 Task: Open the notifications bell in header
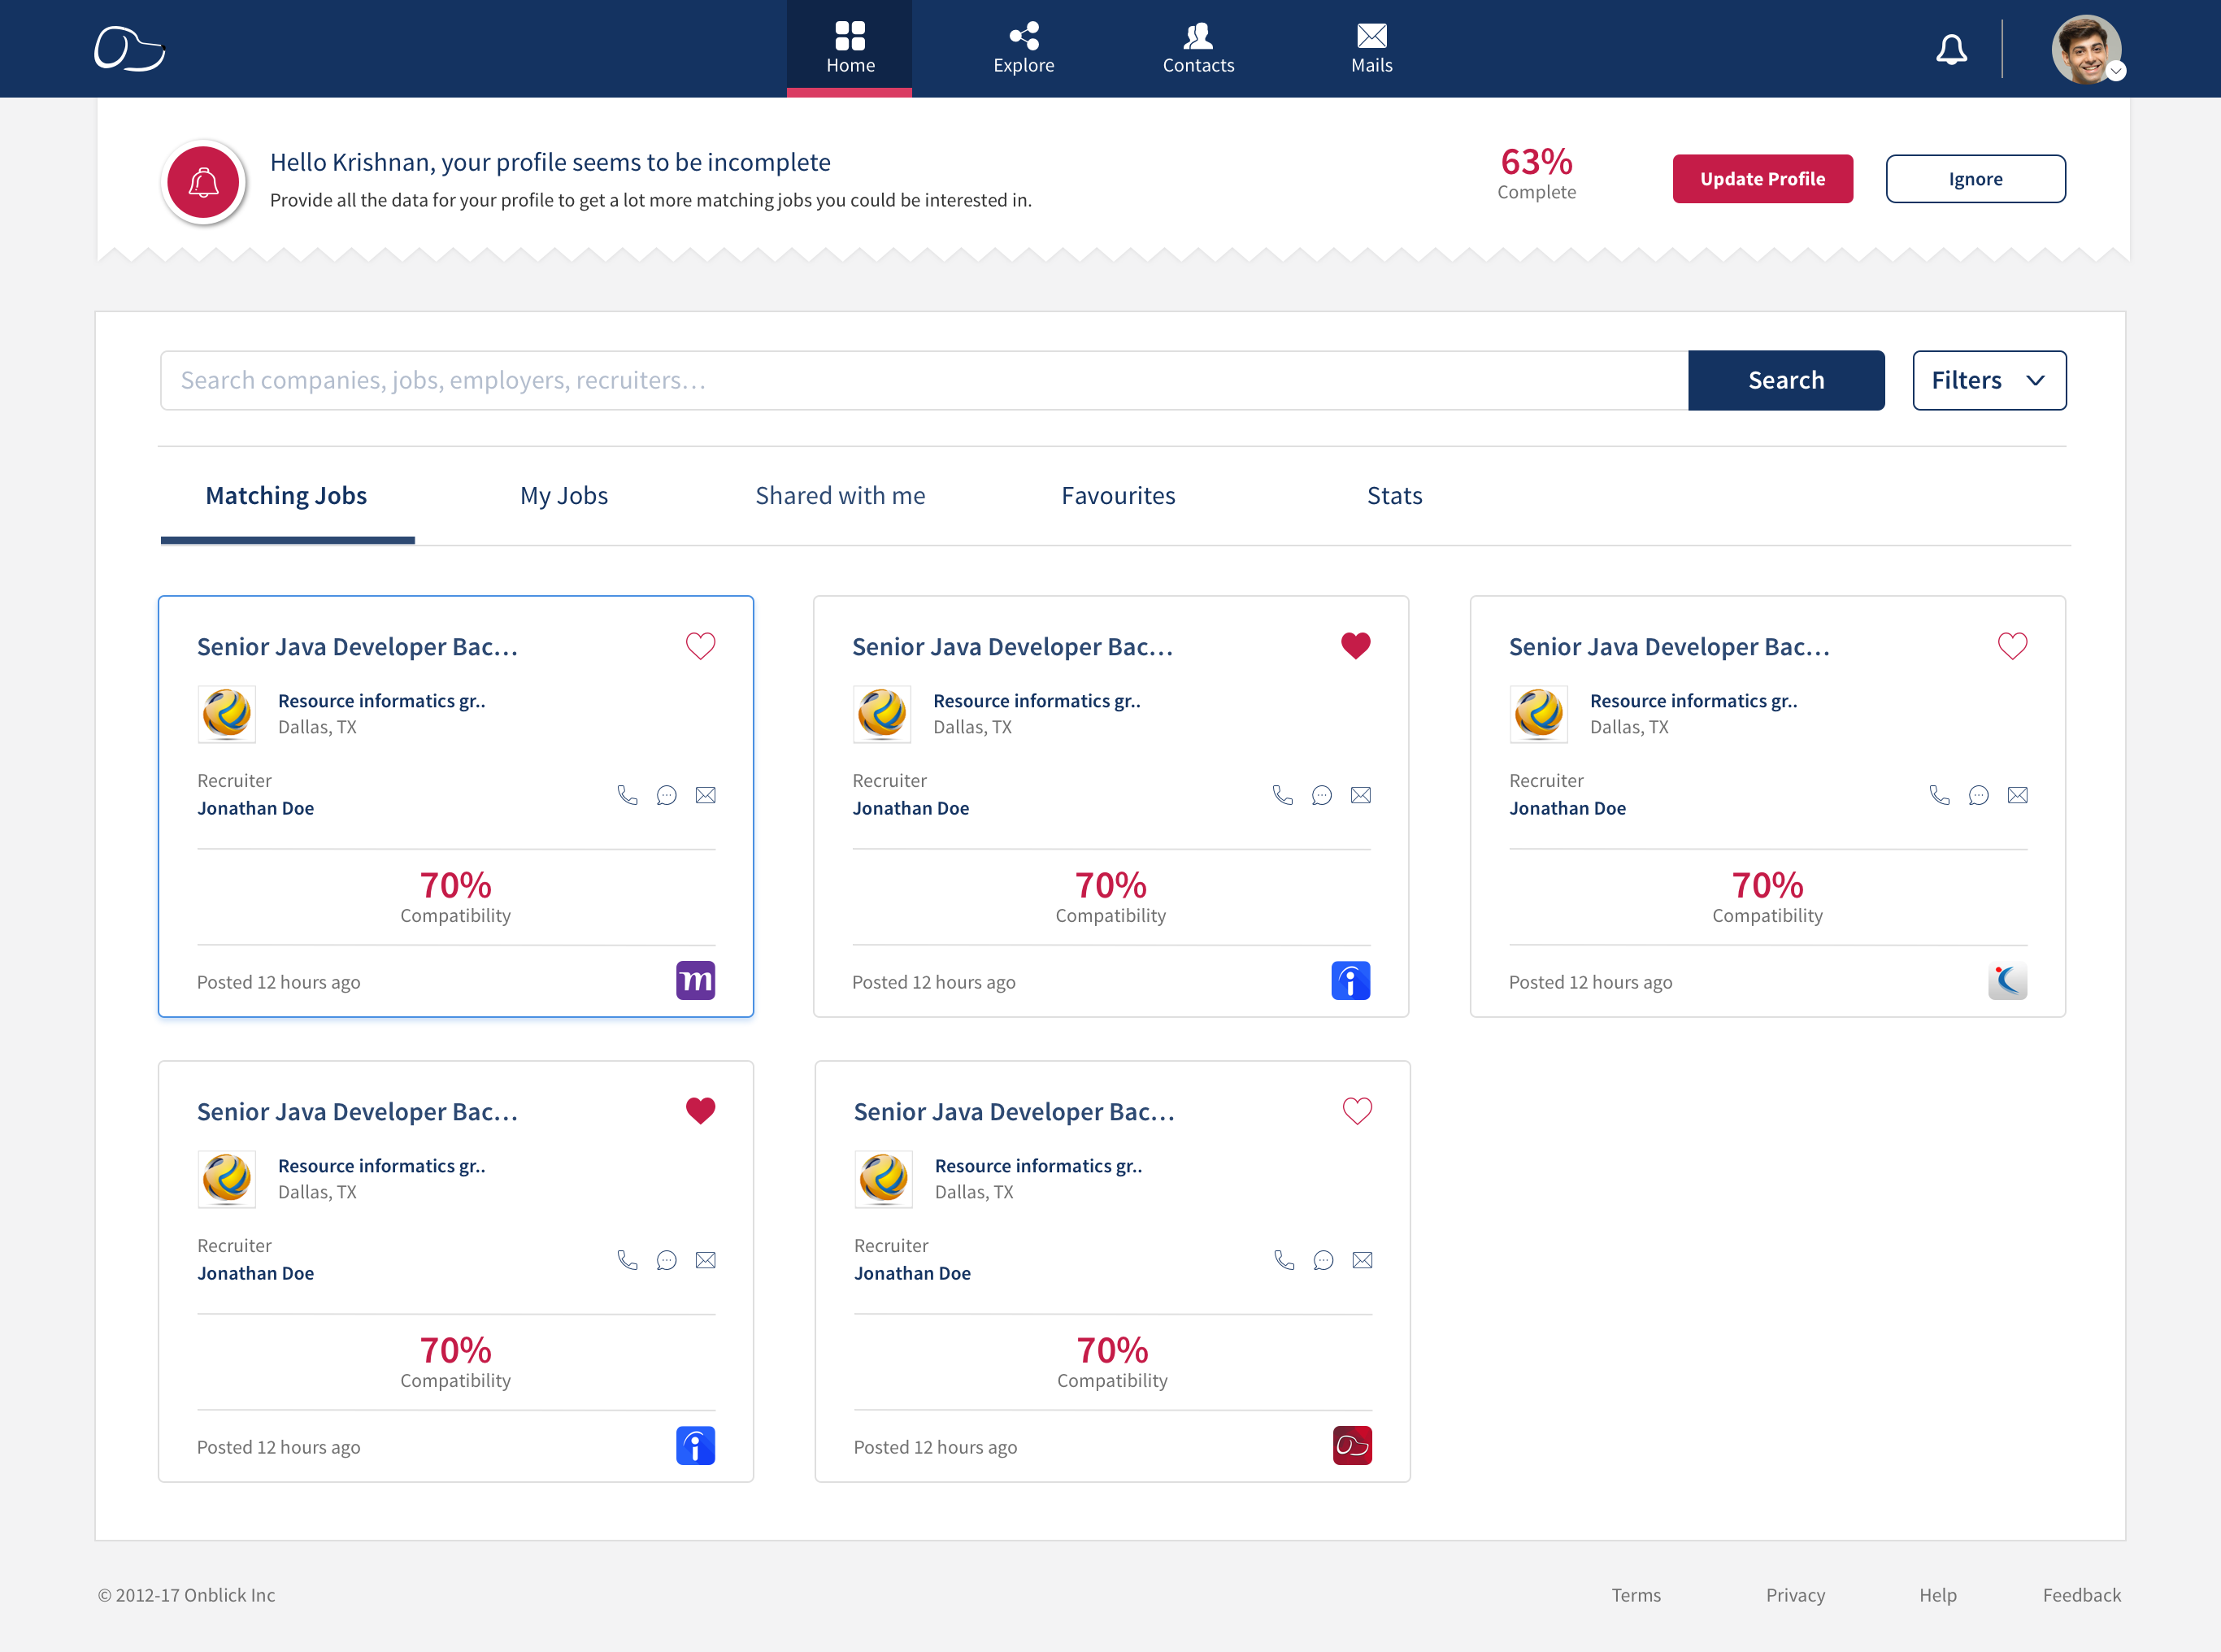[1950, 49]
